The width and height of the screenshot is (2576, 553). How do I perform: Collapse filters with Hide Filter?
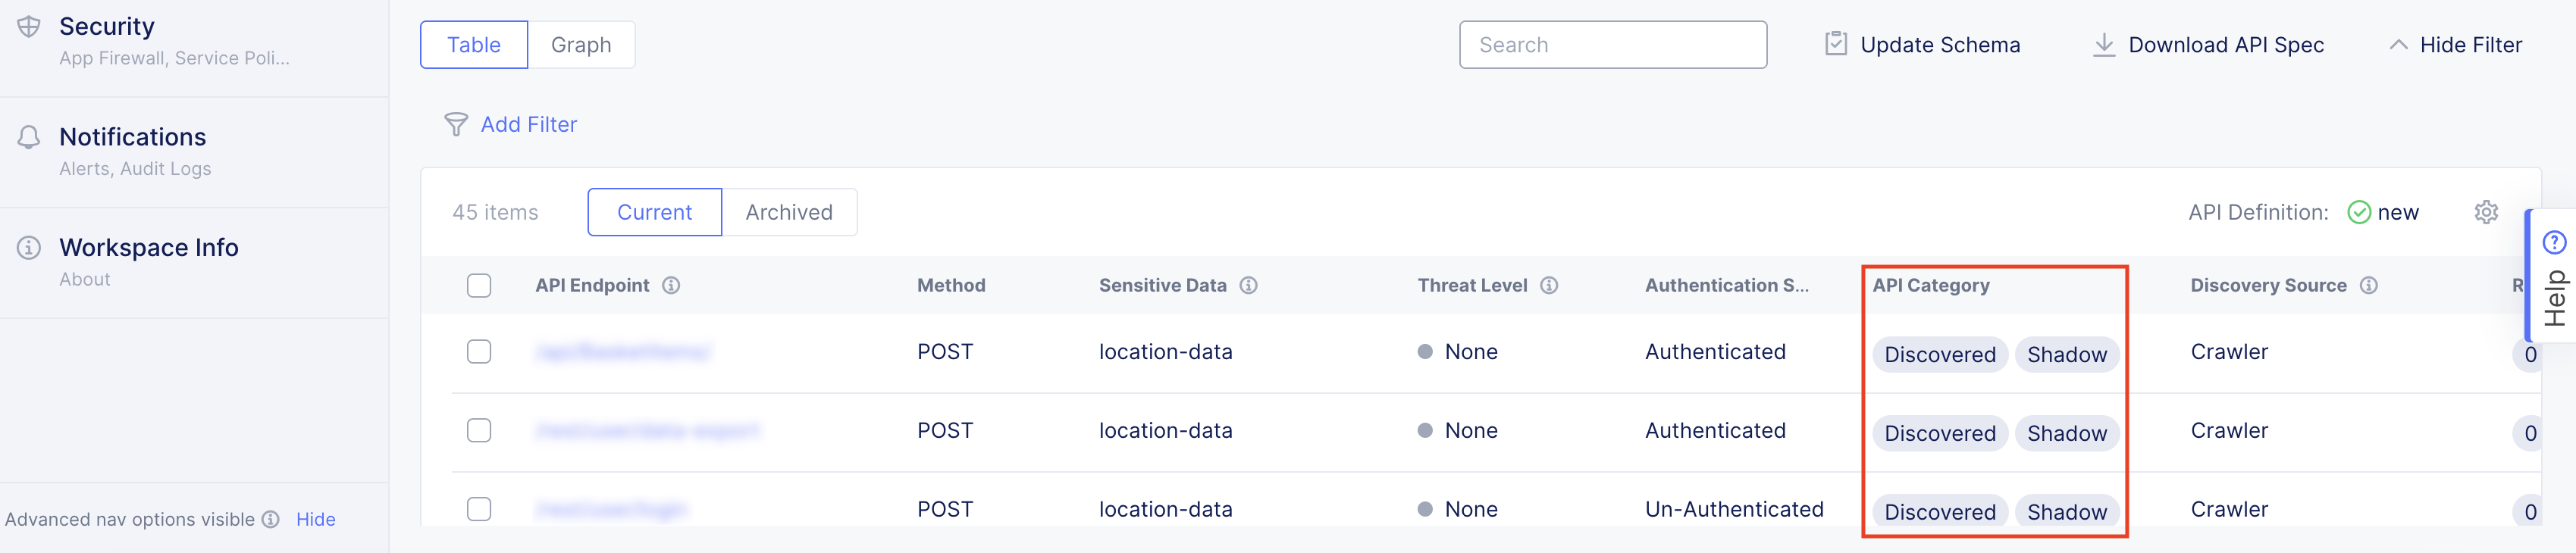tap(2456, 45)
